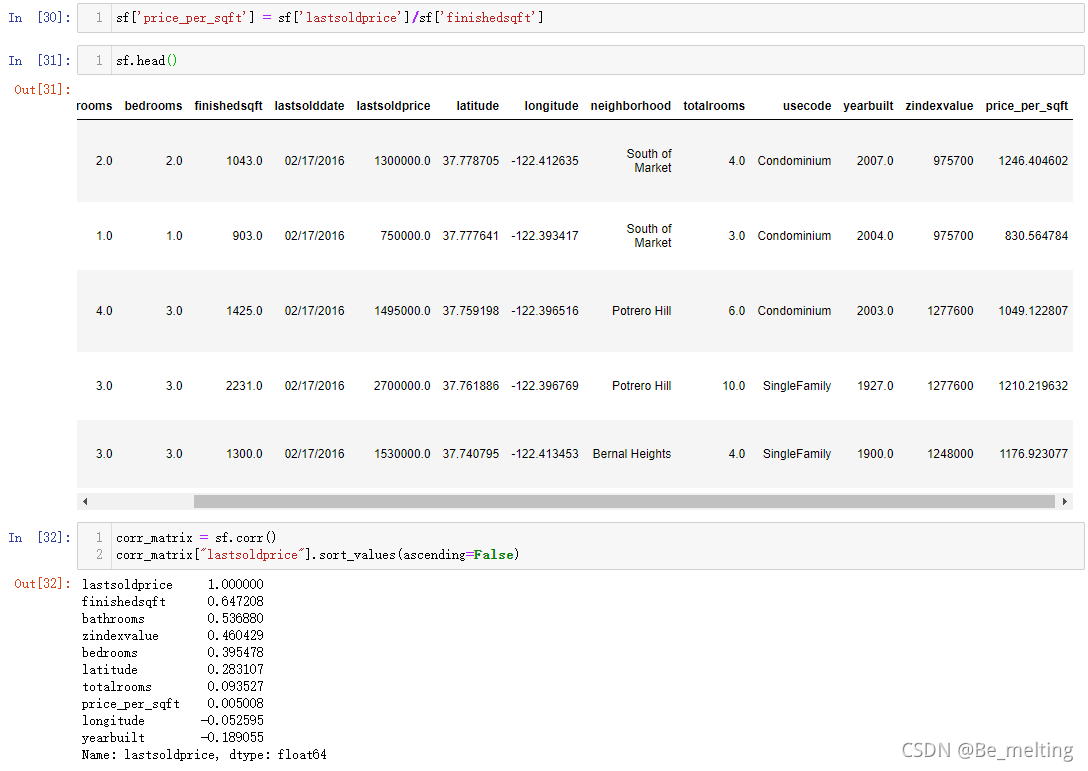Click the lastsolddate column header

point(309,105)
